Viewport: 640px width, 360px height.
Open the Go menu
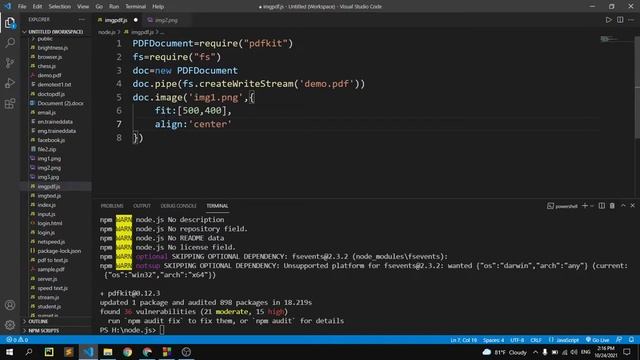click(x=99, y=7)
